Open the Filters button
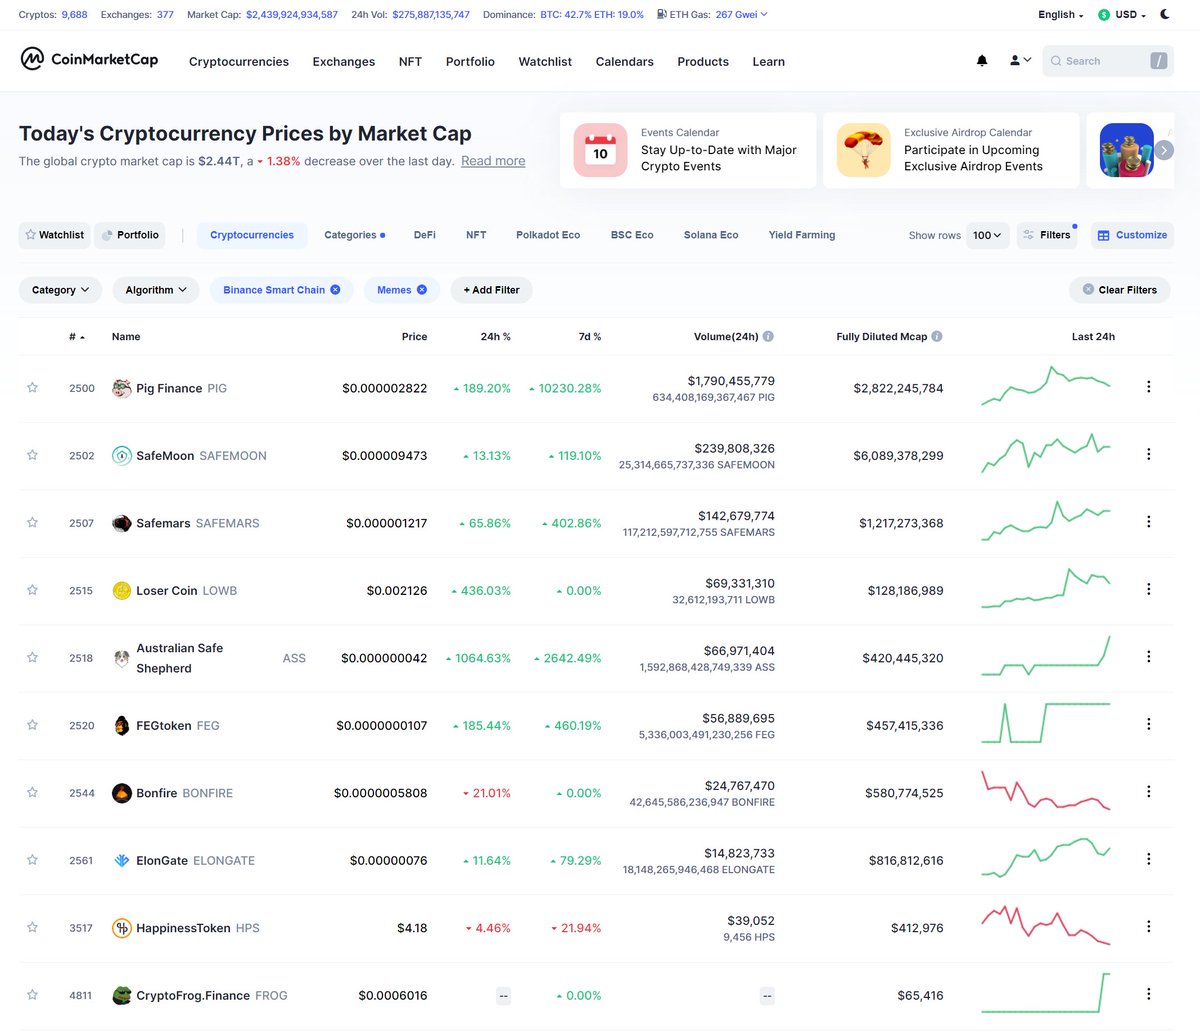1200x1034 pixels. (1047, 235)
